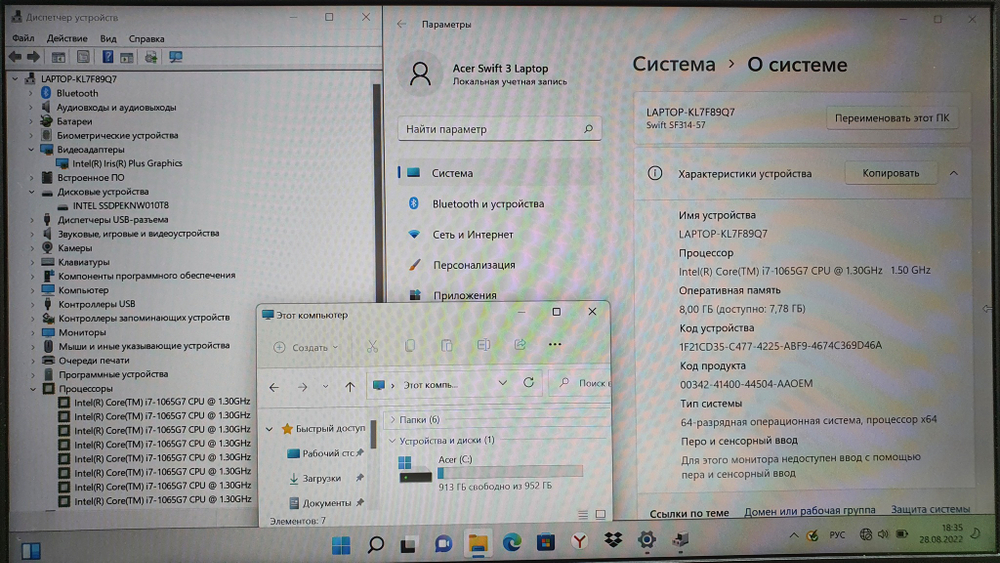Click the scan for hardware changes monitor icon
This screenshot has height=563, width=1000.
click(x=175, y=57)
